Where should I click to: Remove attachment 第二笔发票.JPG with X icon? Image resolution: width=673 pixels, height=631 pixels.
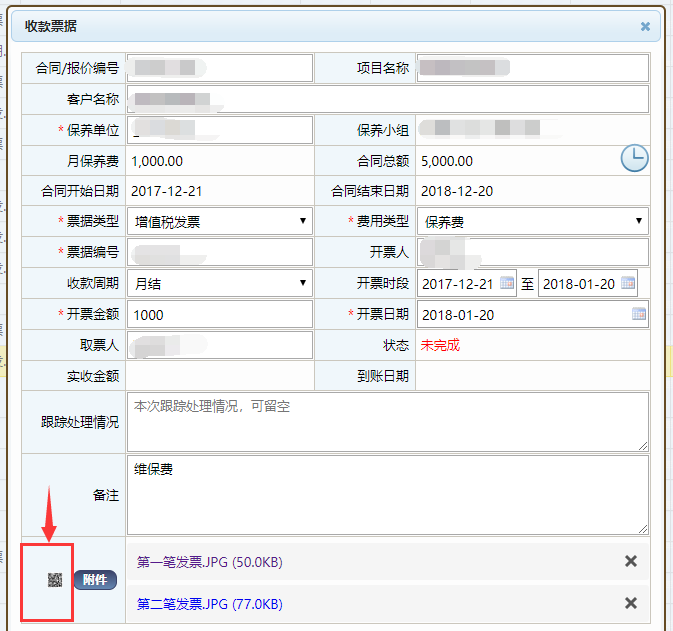pos(631,603)
